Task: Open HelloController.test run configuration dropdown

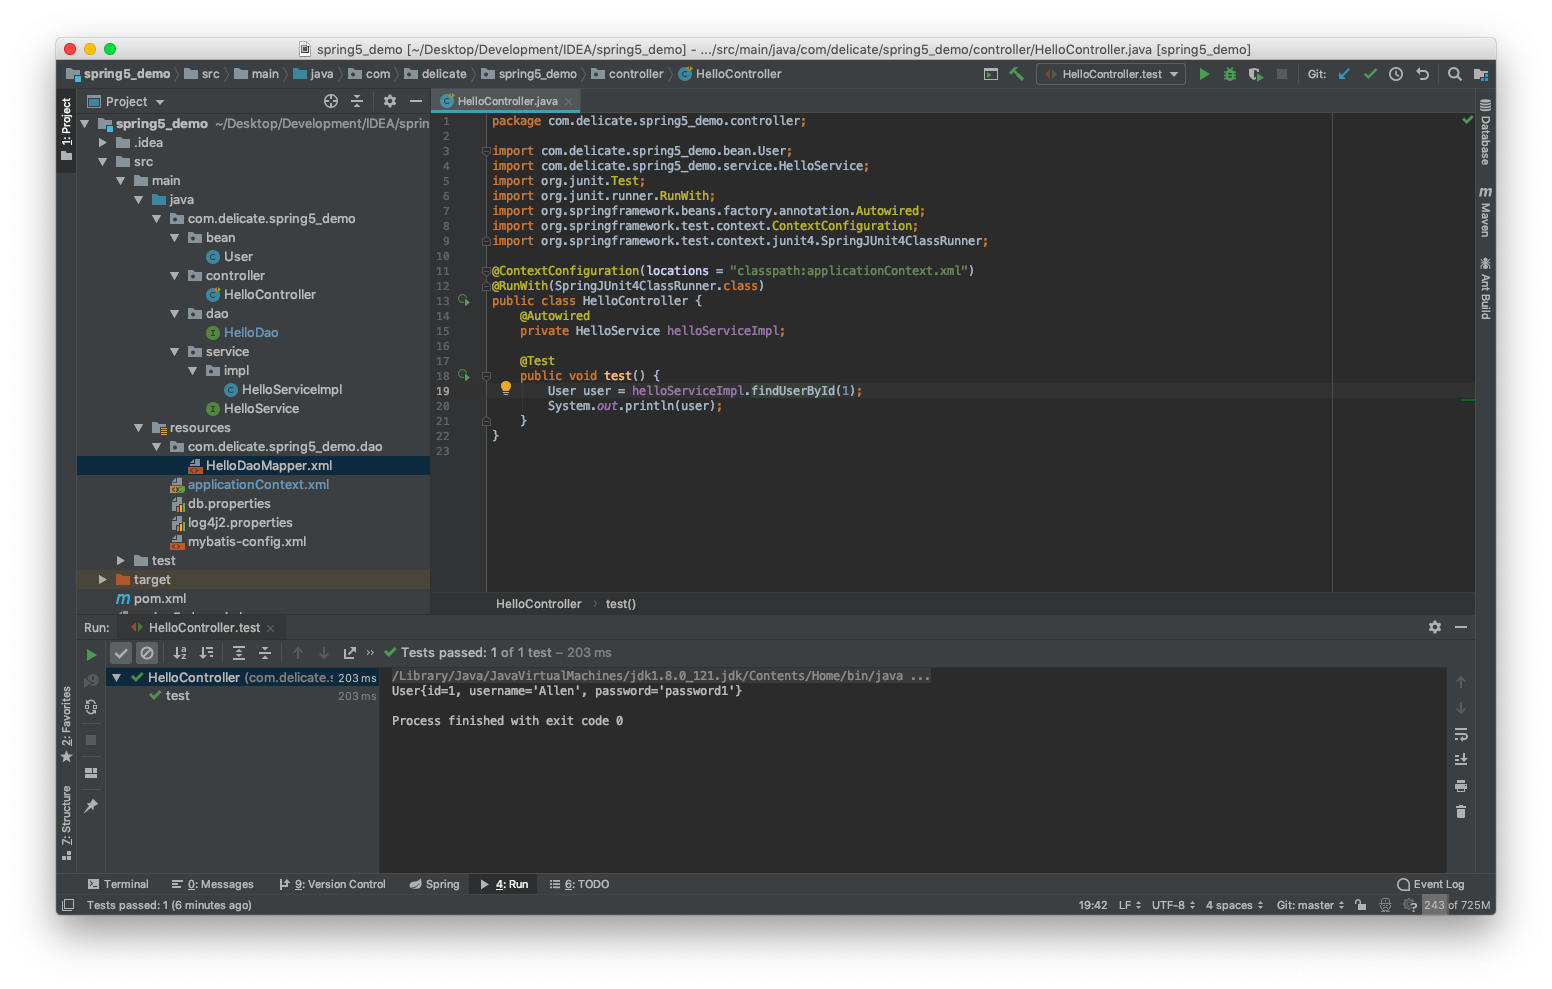Action: click(x=1111, y=74)
